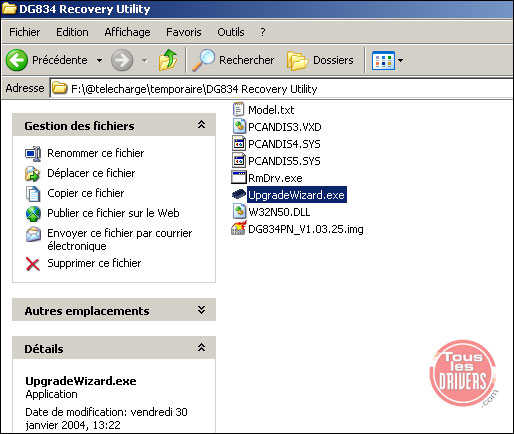514x434 pixels.
Task: Click Supprimer ce fichier link
Action: (x=94, y=263)
